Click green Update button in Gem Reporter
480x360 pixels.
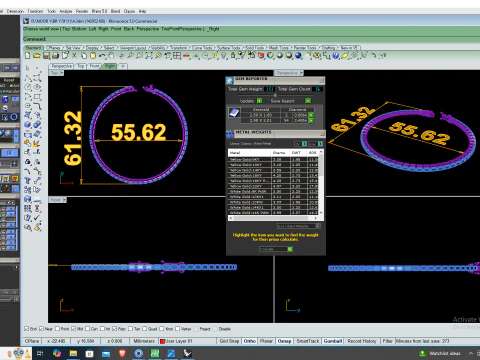[x=259, y=101]
